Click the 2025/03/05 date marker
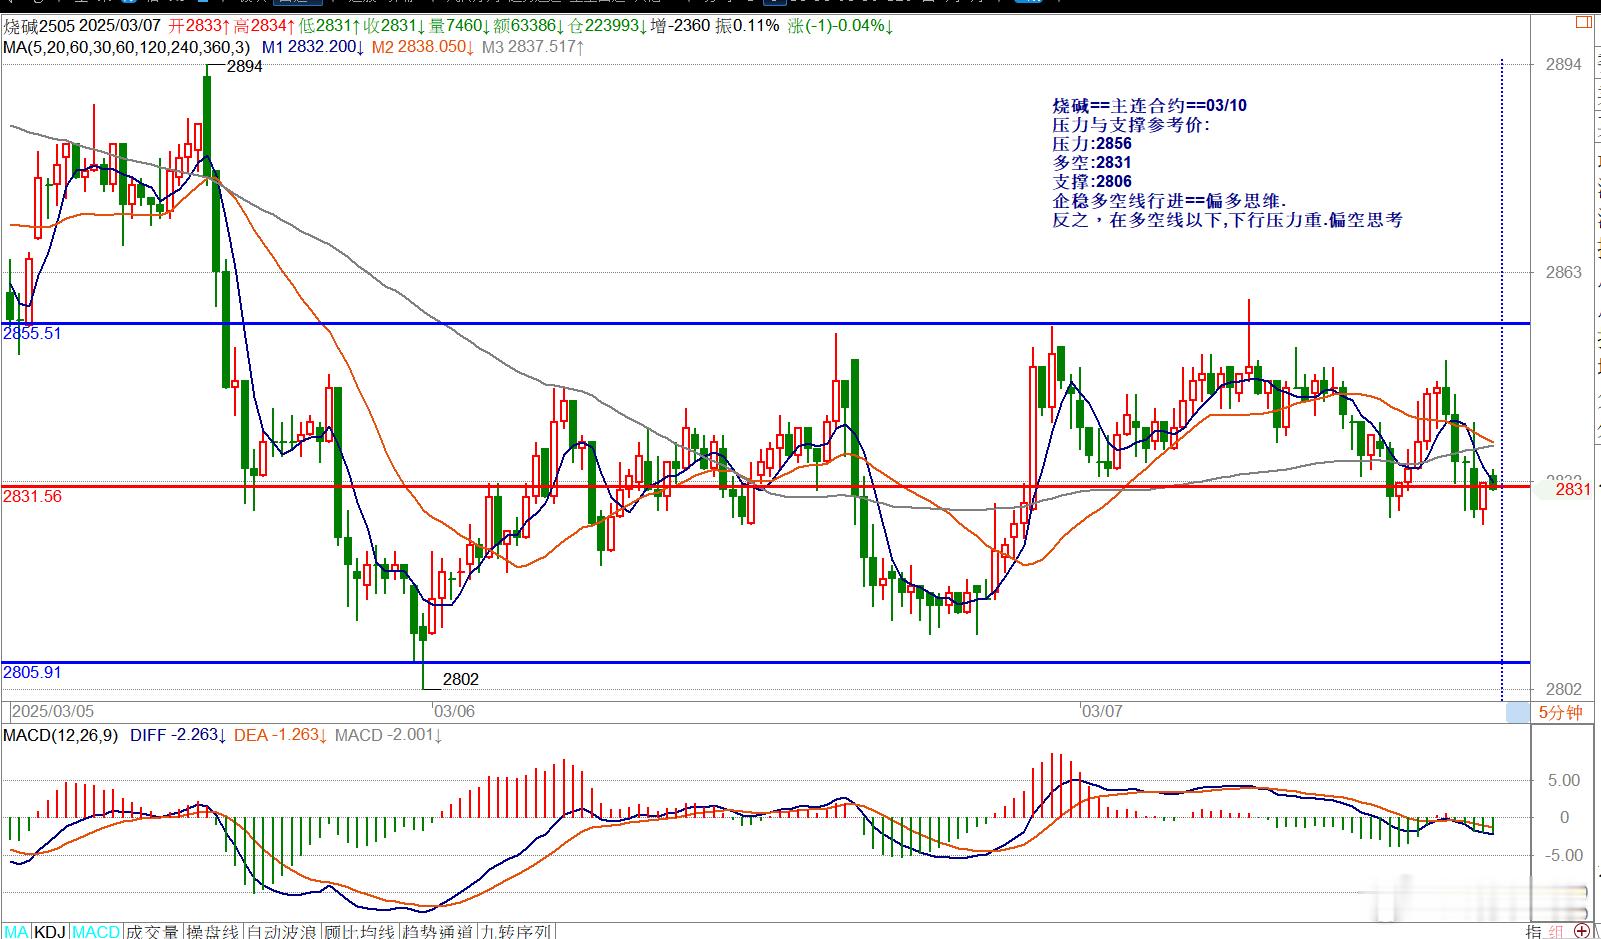 tap(53, 711)
